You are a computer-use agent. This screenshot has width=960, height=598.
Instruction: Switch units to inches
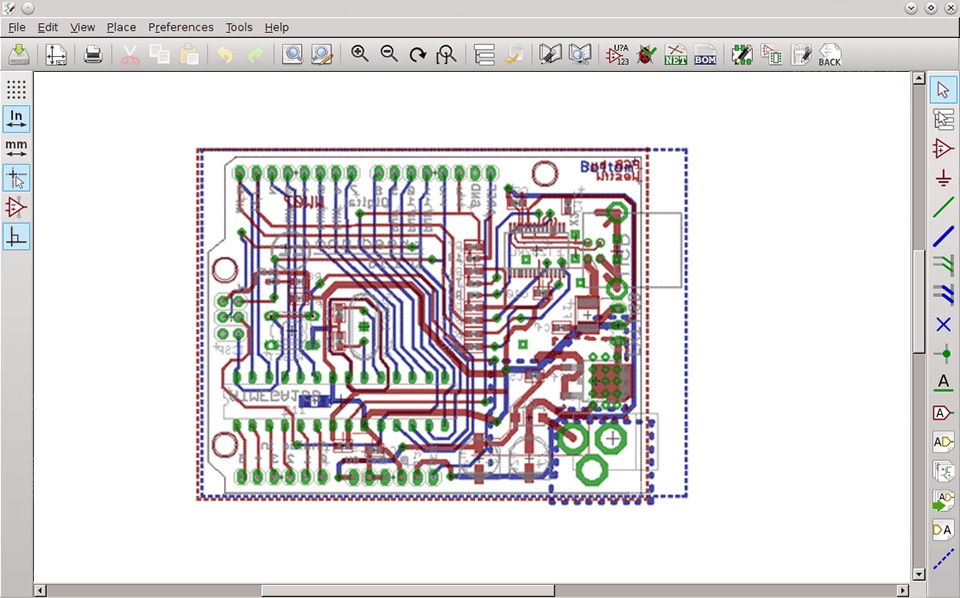point(16,119)
